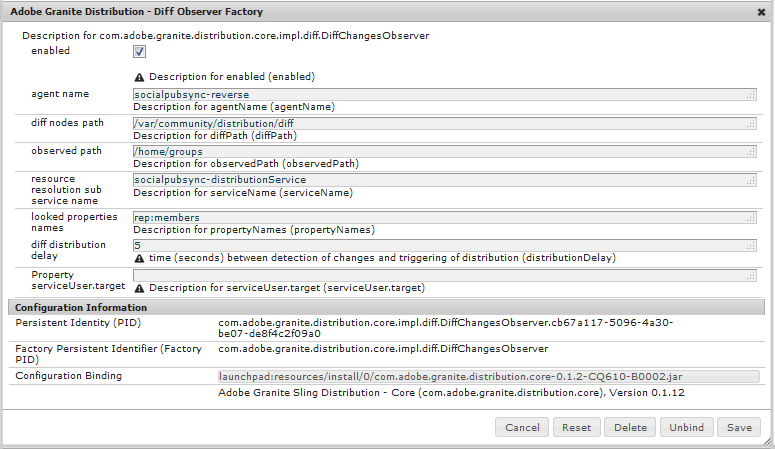Select the Factory PID value text
Image resolution: width=775 pixels, height=449 pixels.
[x=383, y=349]
